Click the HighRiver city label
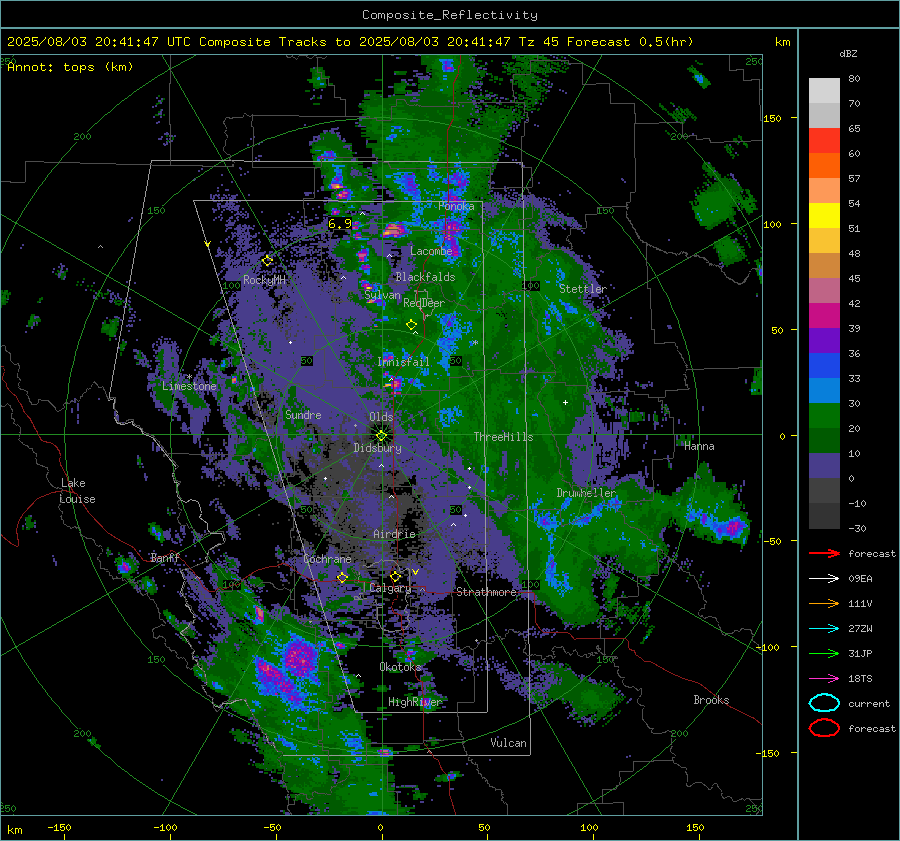Image resolution: width=900 pixels, height=841 pixels. pos(415,702)
